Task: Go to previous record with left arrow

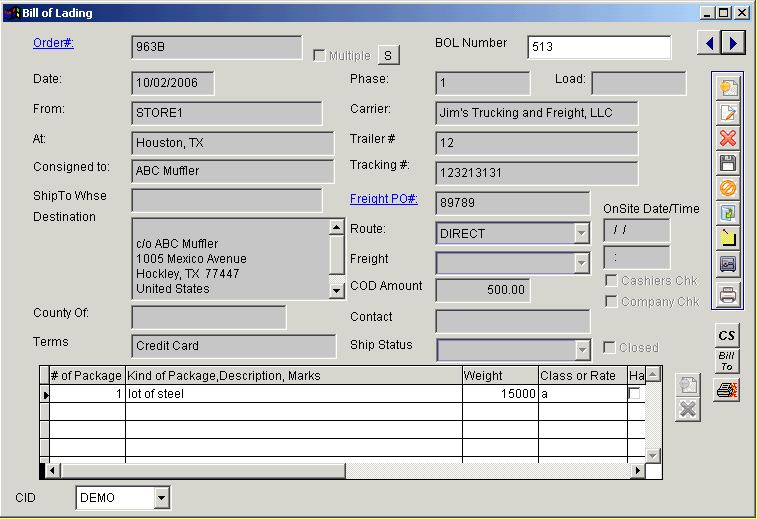Action: (x=708, y=43)
